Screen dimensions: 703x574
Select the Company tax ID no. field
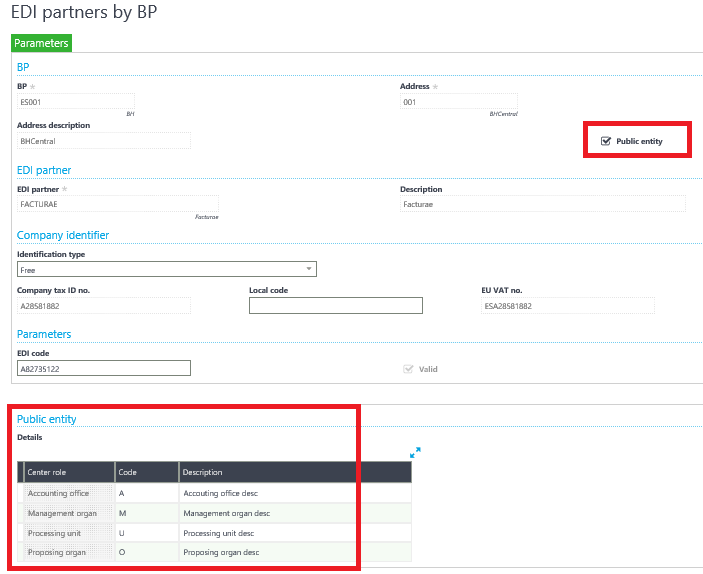[x=103, y=306]
